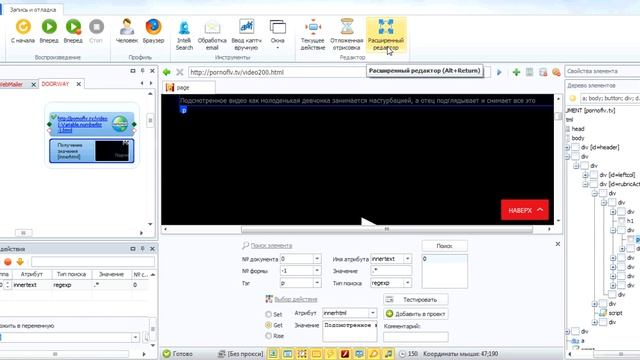Screen dimensions: 640x360
Task: Click the Текущее действие editor icon
Action: click(313, 28)
